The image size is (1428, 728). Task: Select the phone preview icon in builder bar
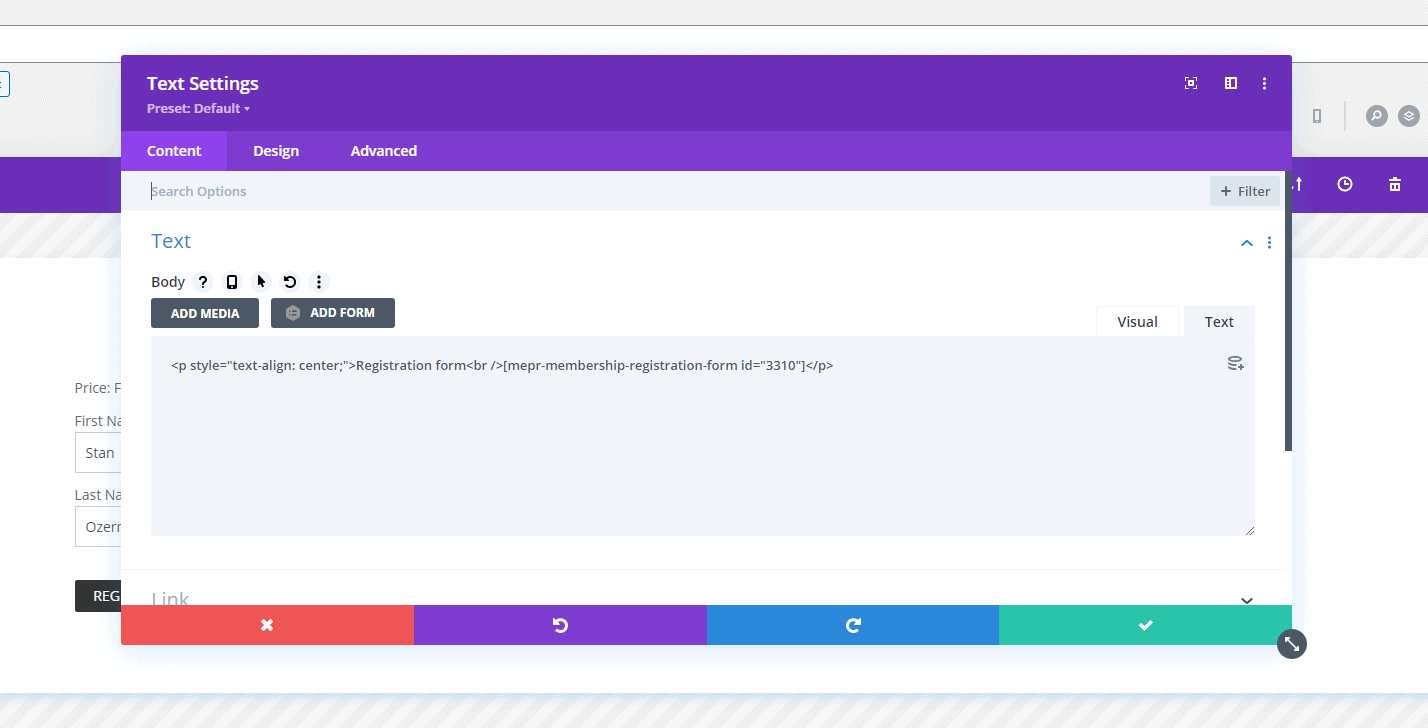[x=1317, y=116]
